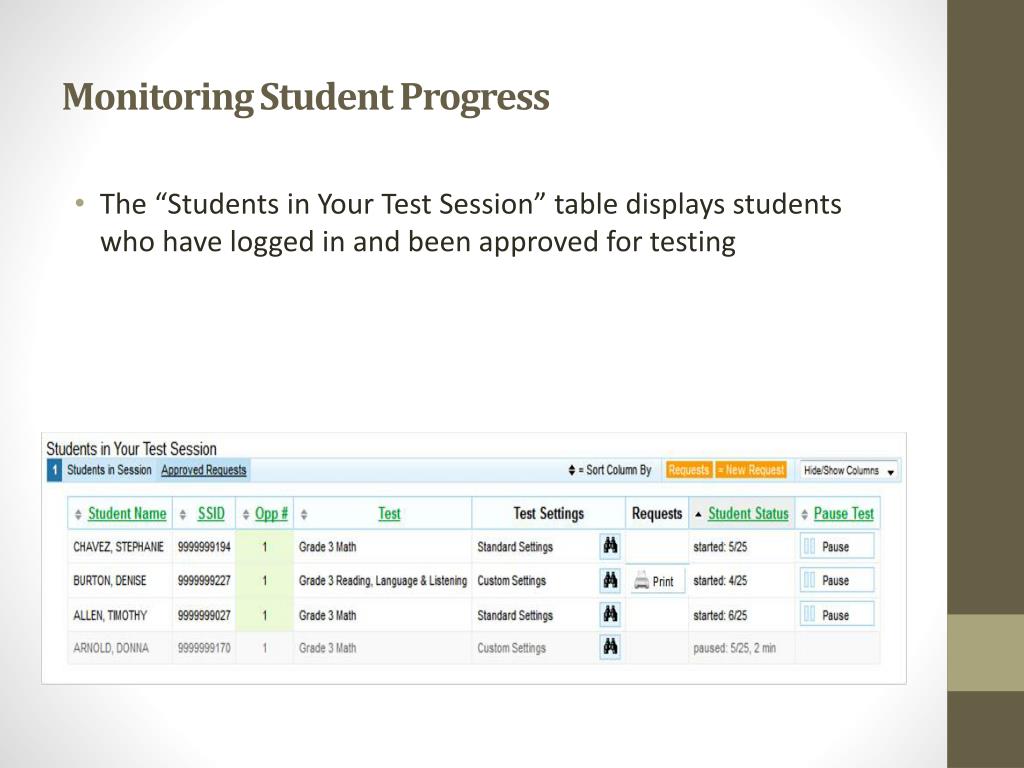
Task: Click sort arrows next to Student Name
Action: tap(78, 515)
